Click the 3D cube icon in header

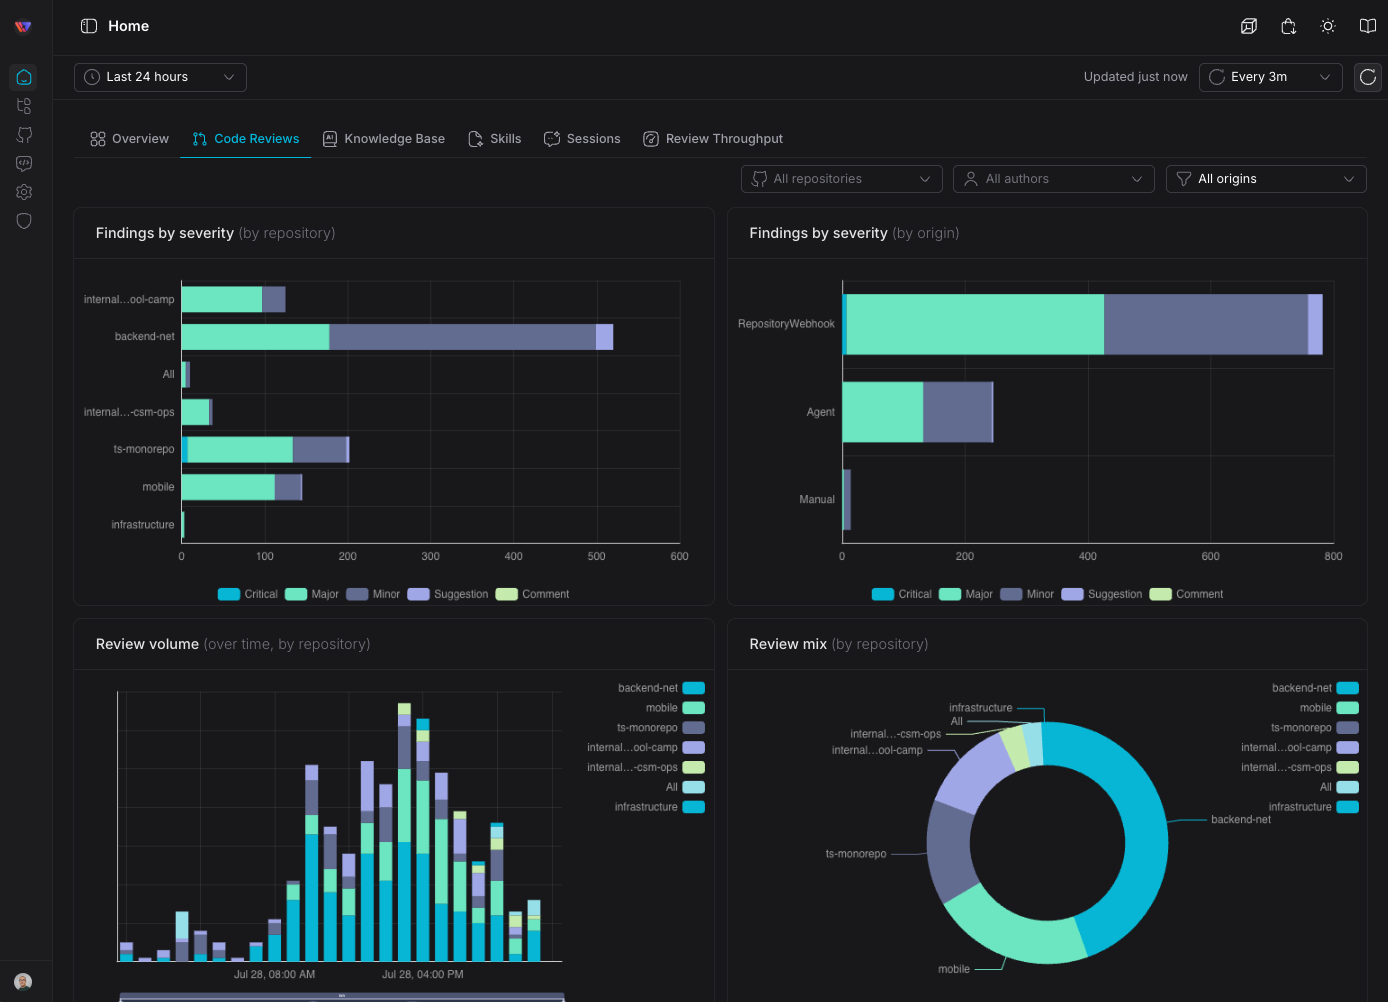click(1249, 26)
